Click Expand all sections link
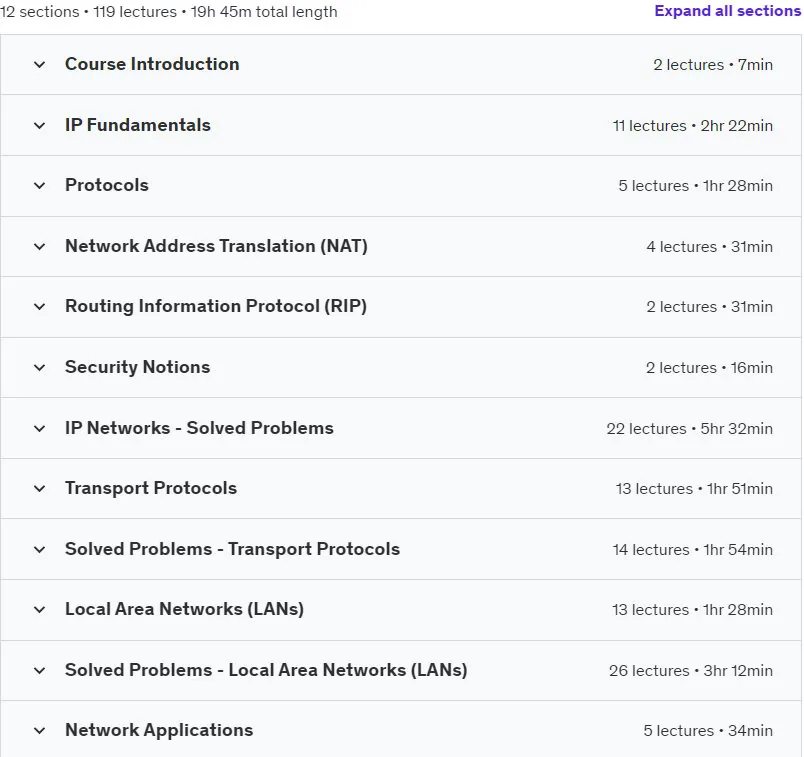This screenshot has width=804, height=757. pos(728,11)
